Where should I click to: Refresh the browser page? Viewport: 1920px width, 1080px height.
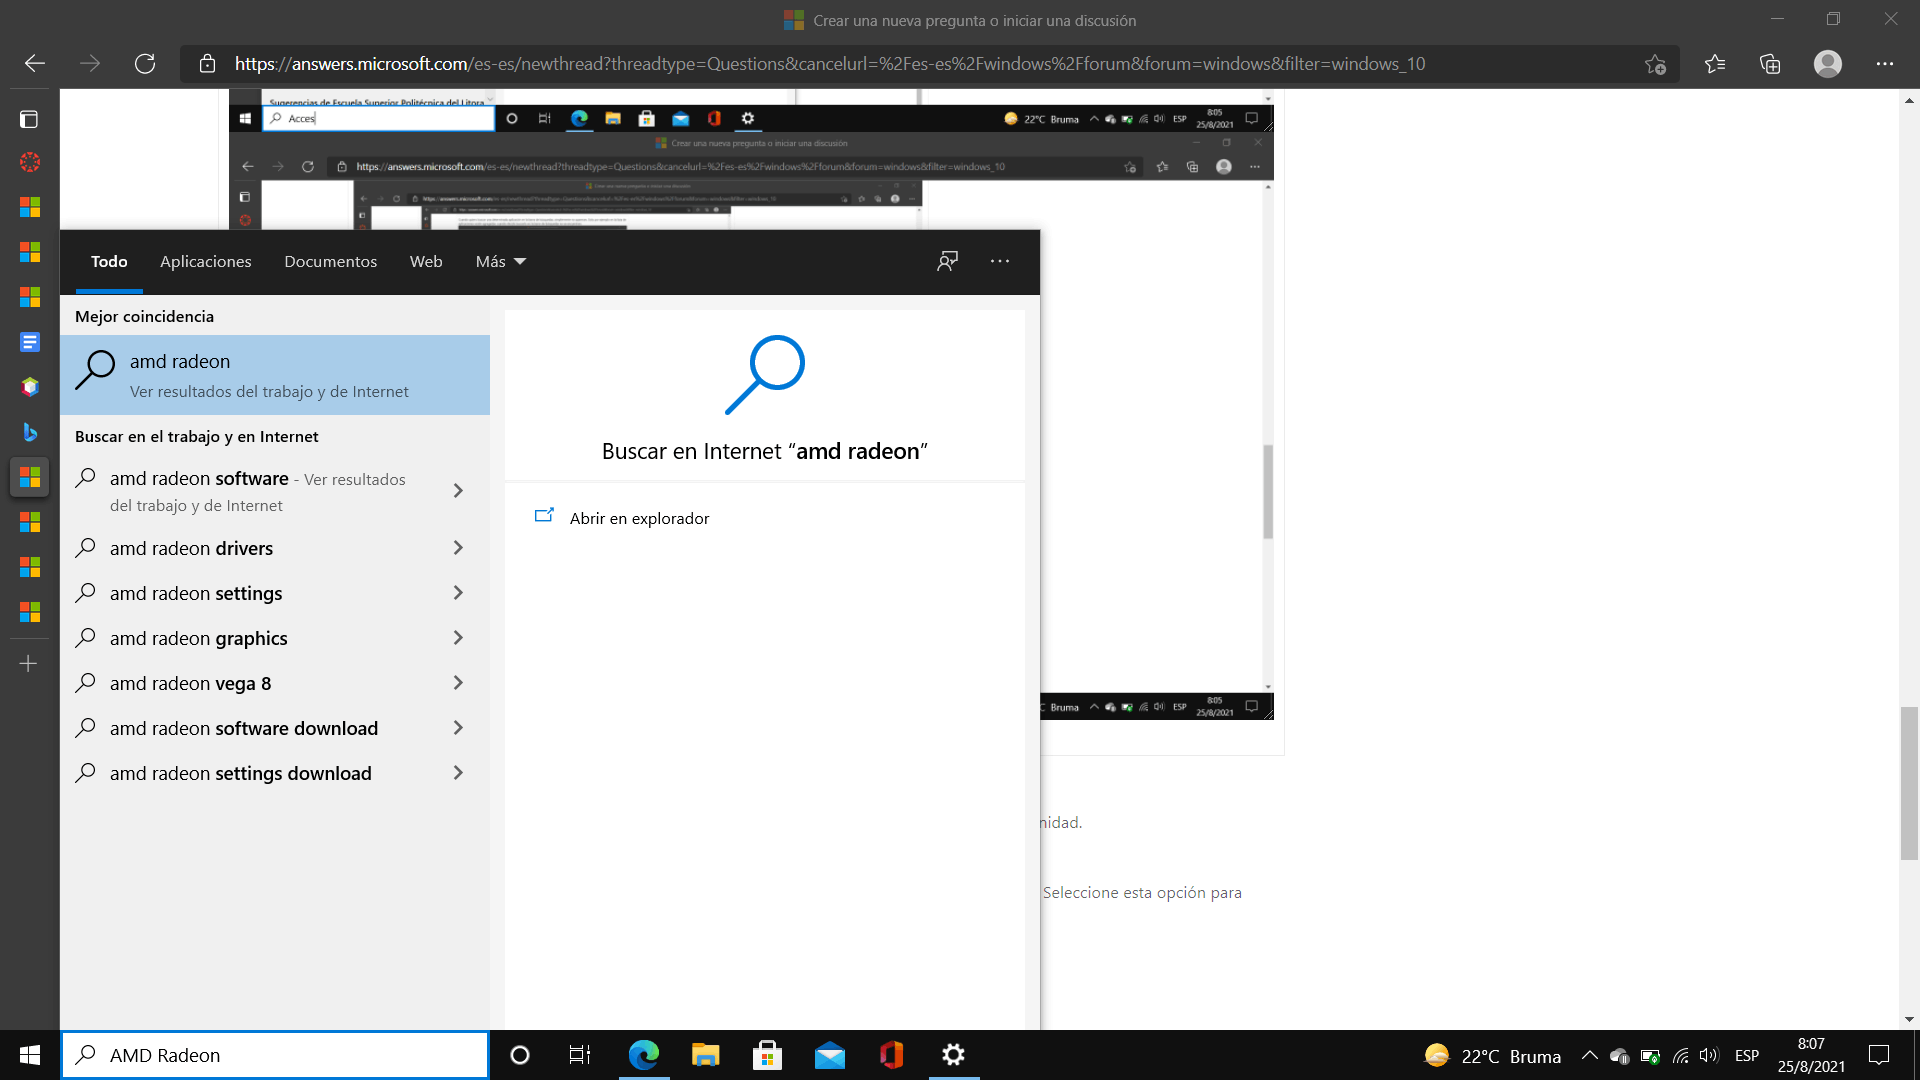[x=145, y=64]
